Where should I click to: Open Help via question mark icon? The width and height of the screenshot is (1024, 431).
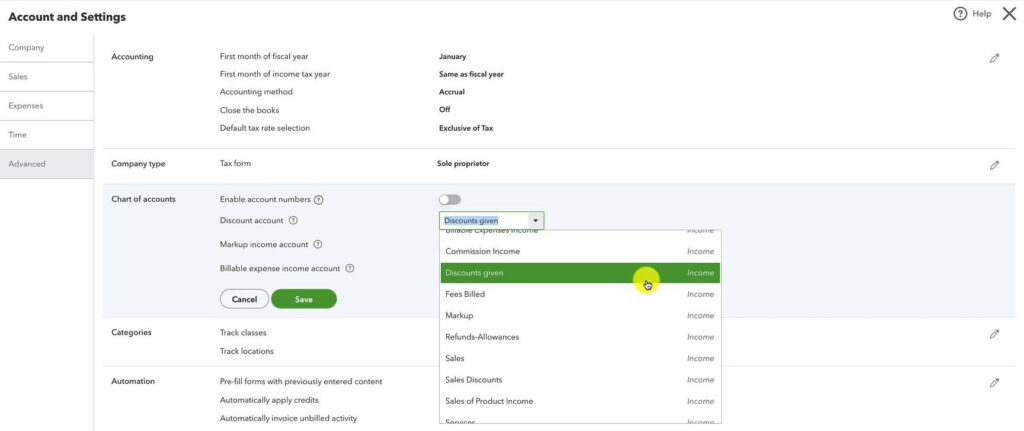(959, 14)
